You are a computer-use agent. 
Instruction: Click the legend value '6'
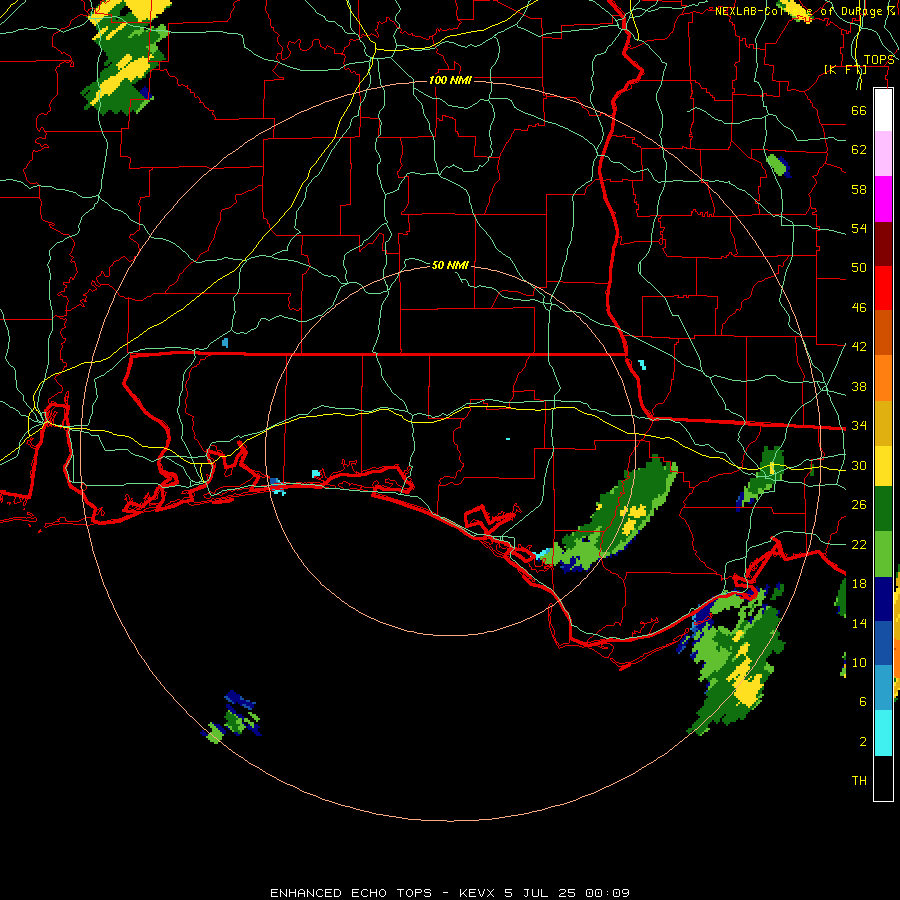(862, 702)
